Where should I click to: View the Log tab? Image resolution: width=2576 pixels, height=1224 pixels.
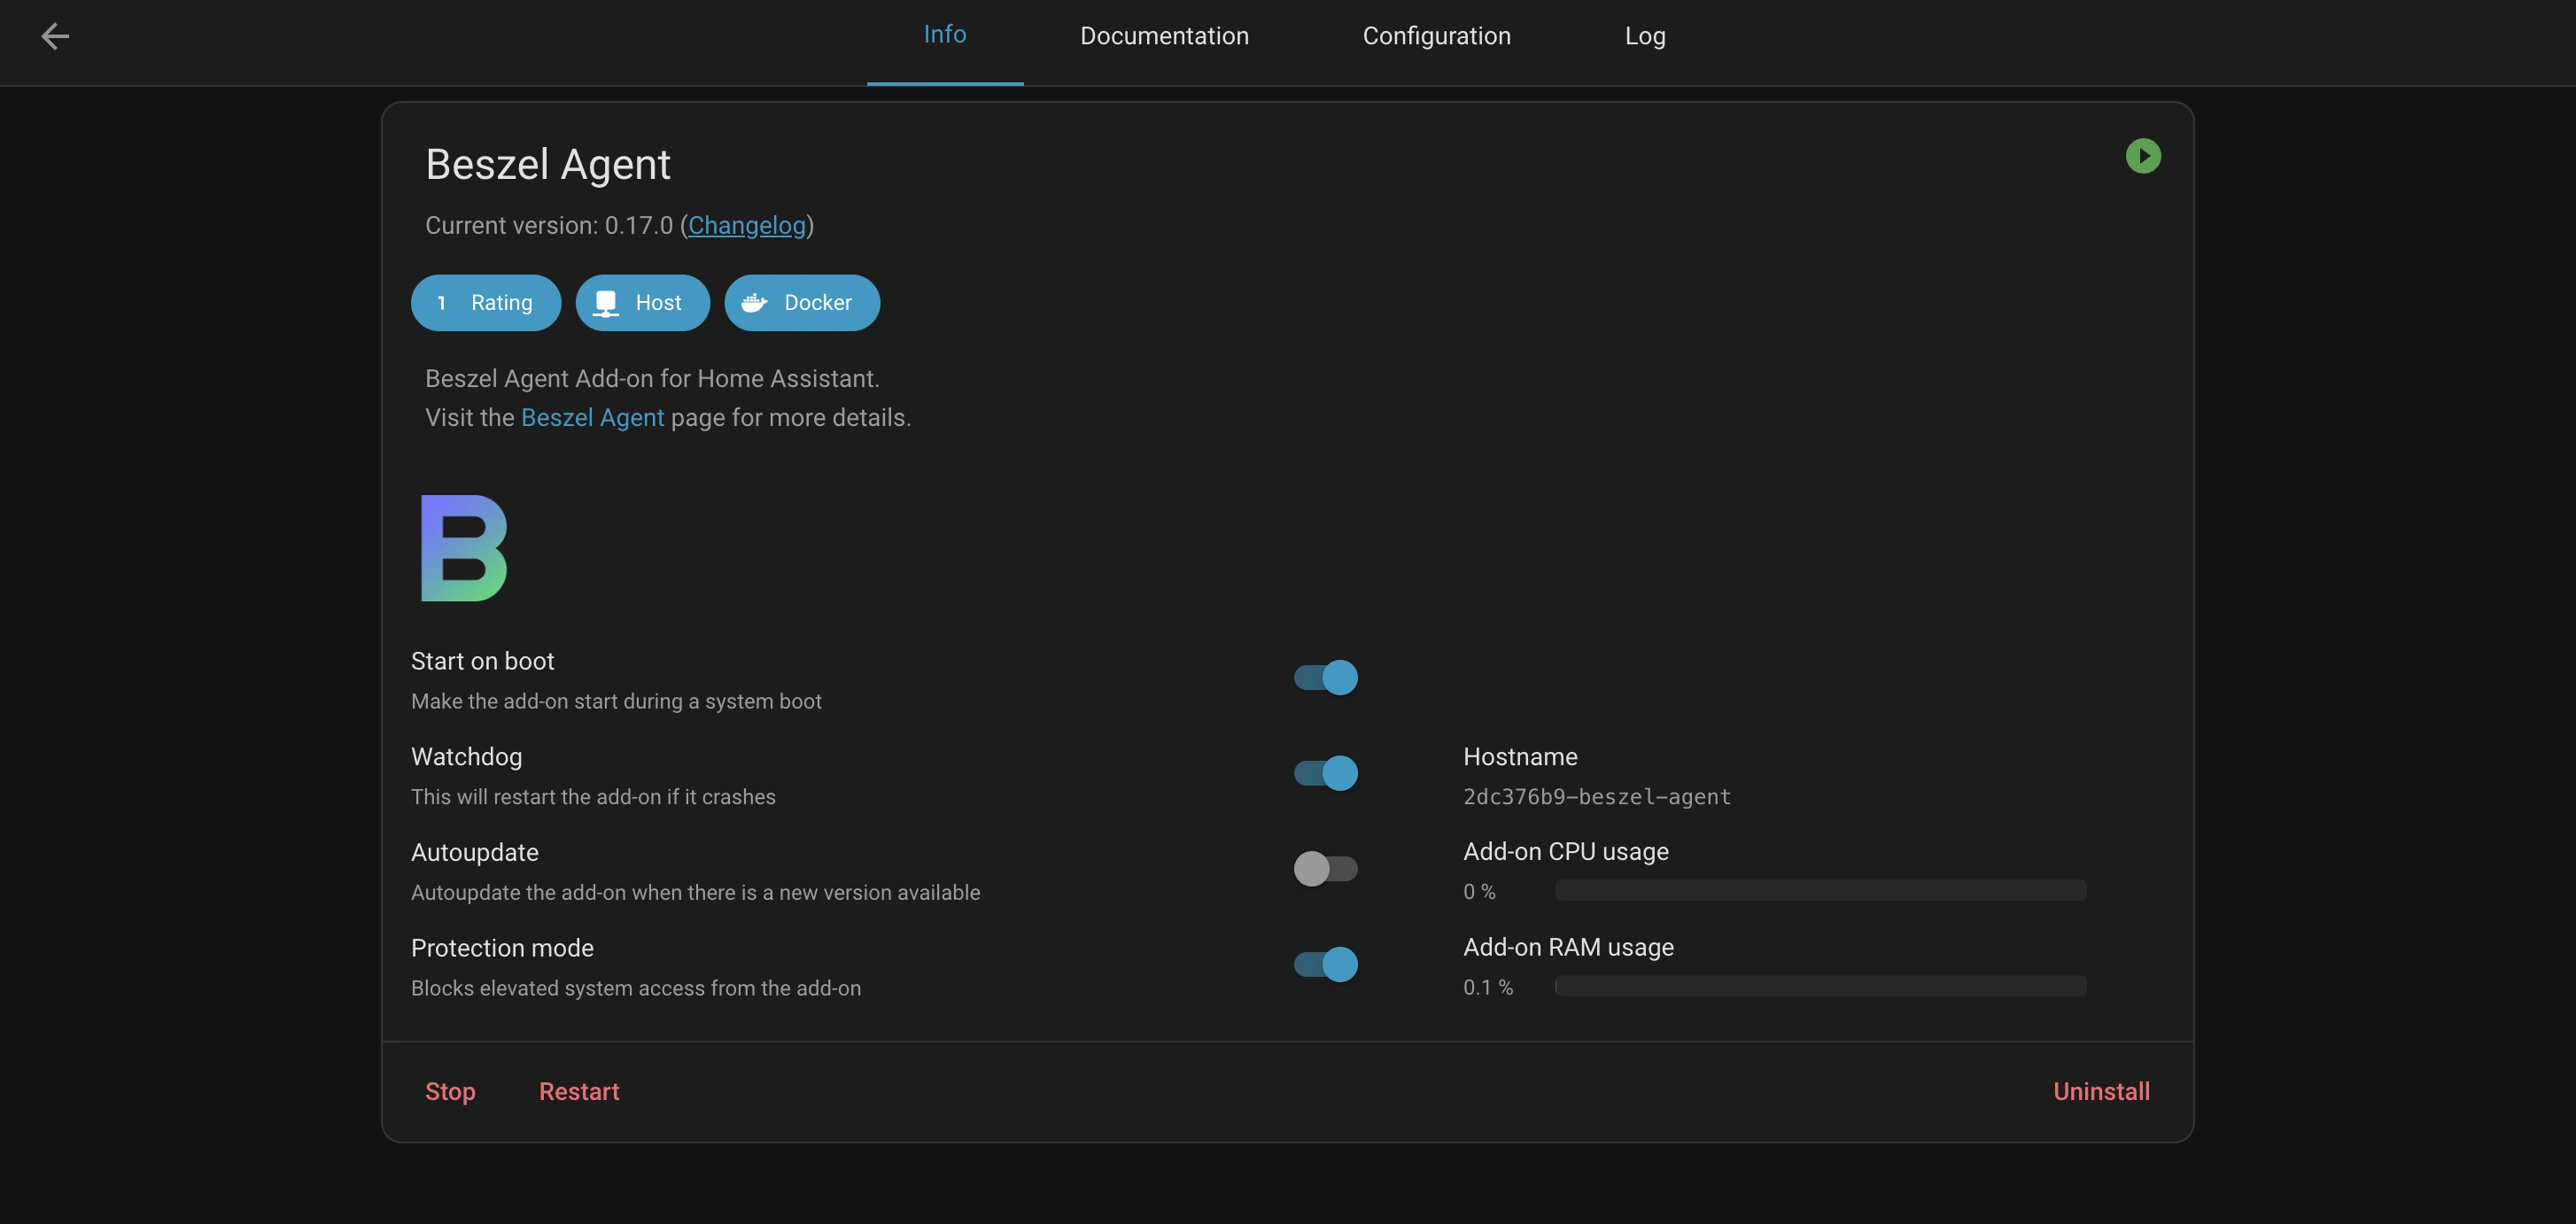[x=1645, y=36]
